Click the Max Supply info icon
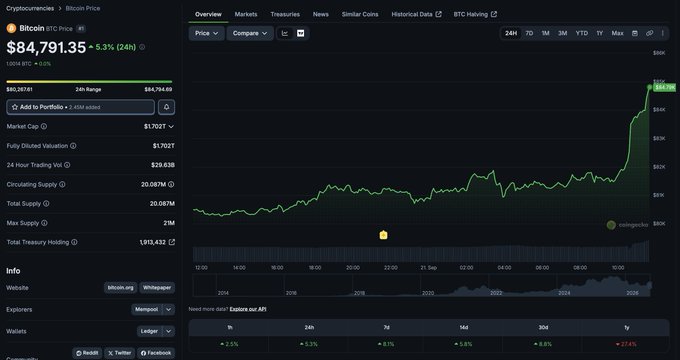The width and height of the screenshot is (680, 360). point(44,223)
